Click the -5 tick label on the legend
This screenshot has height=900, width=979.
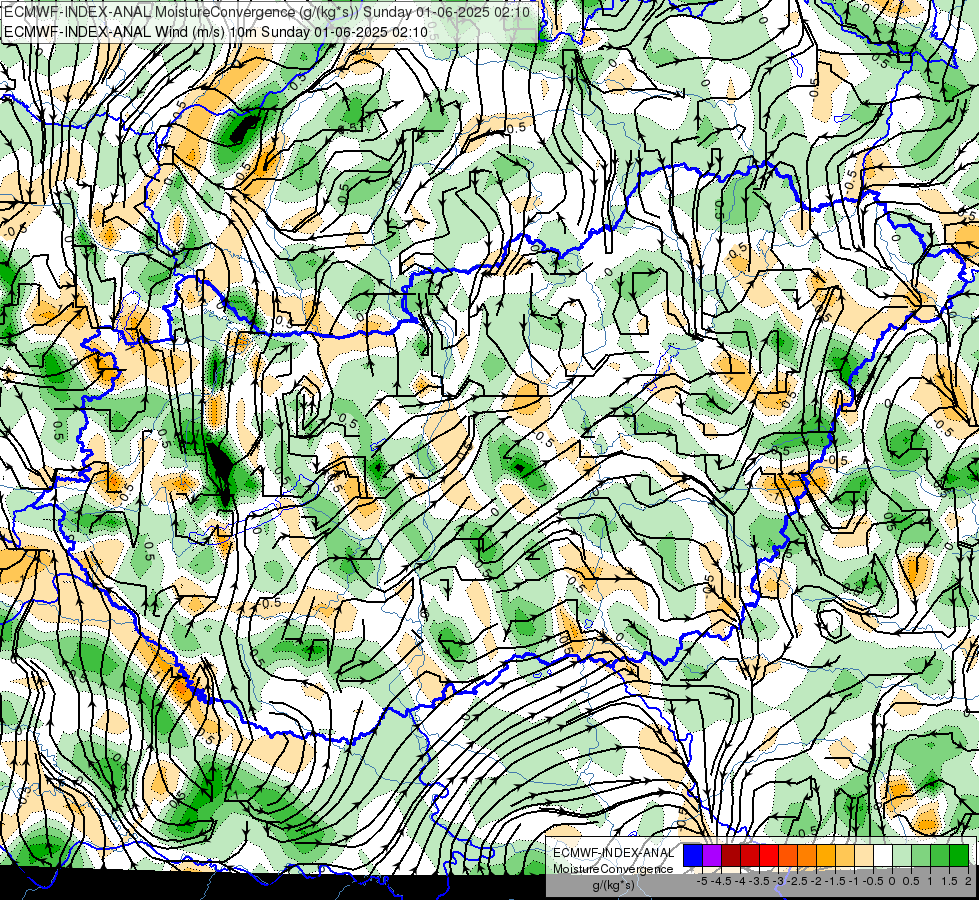(702, 881)
